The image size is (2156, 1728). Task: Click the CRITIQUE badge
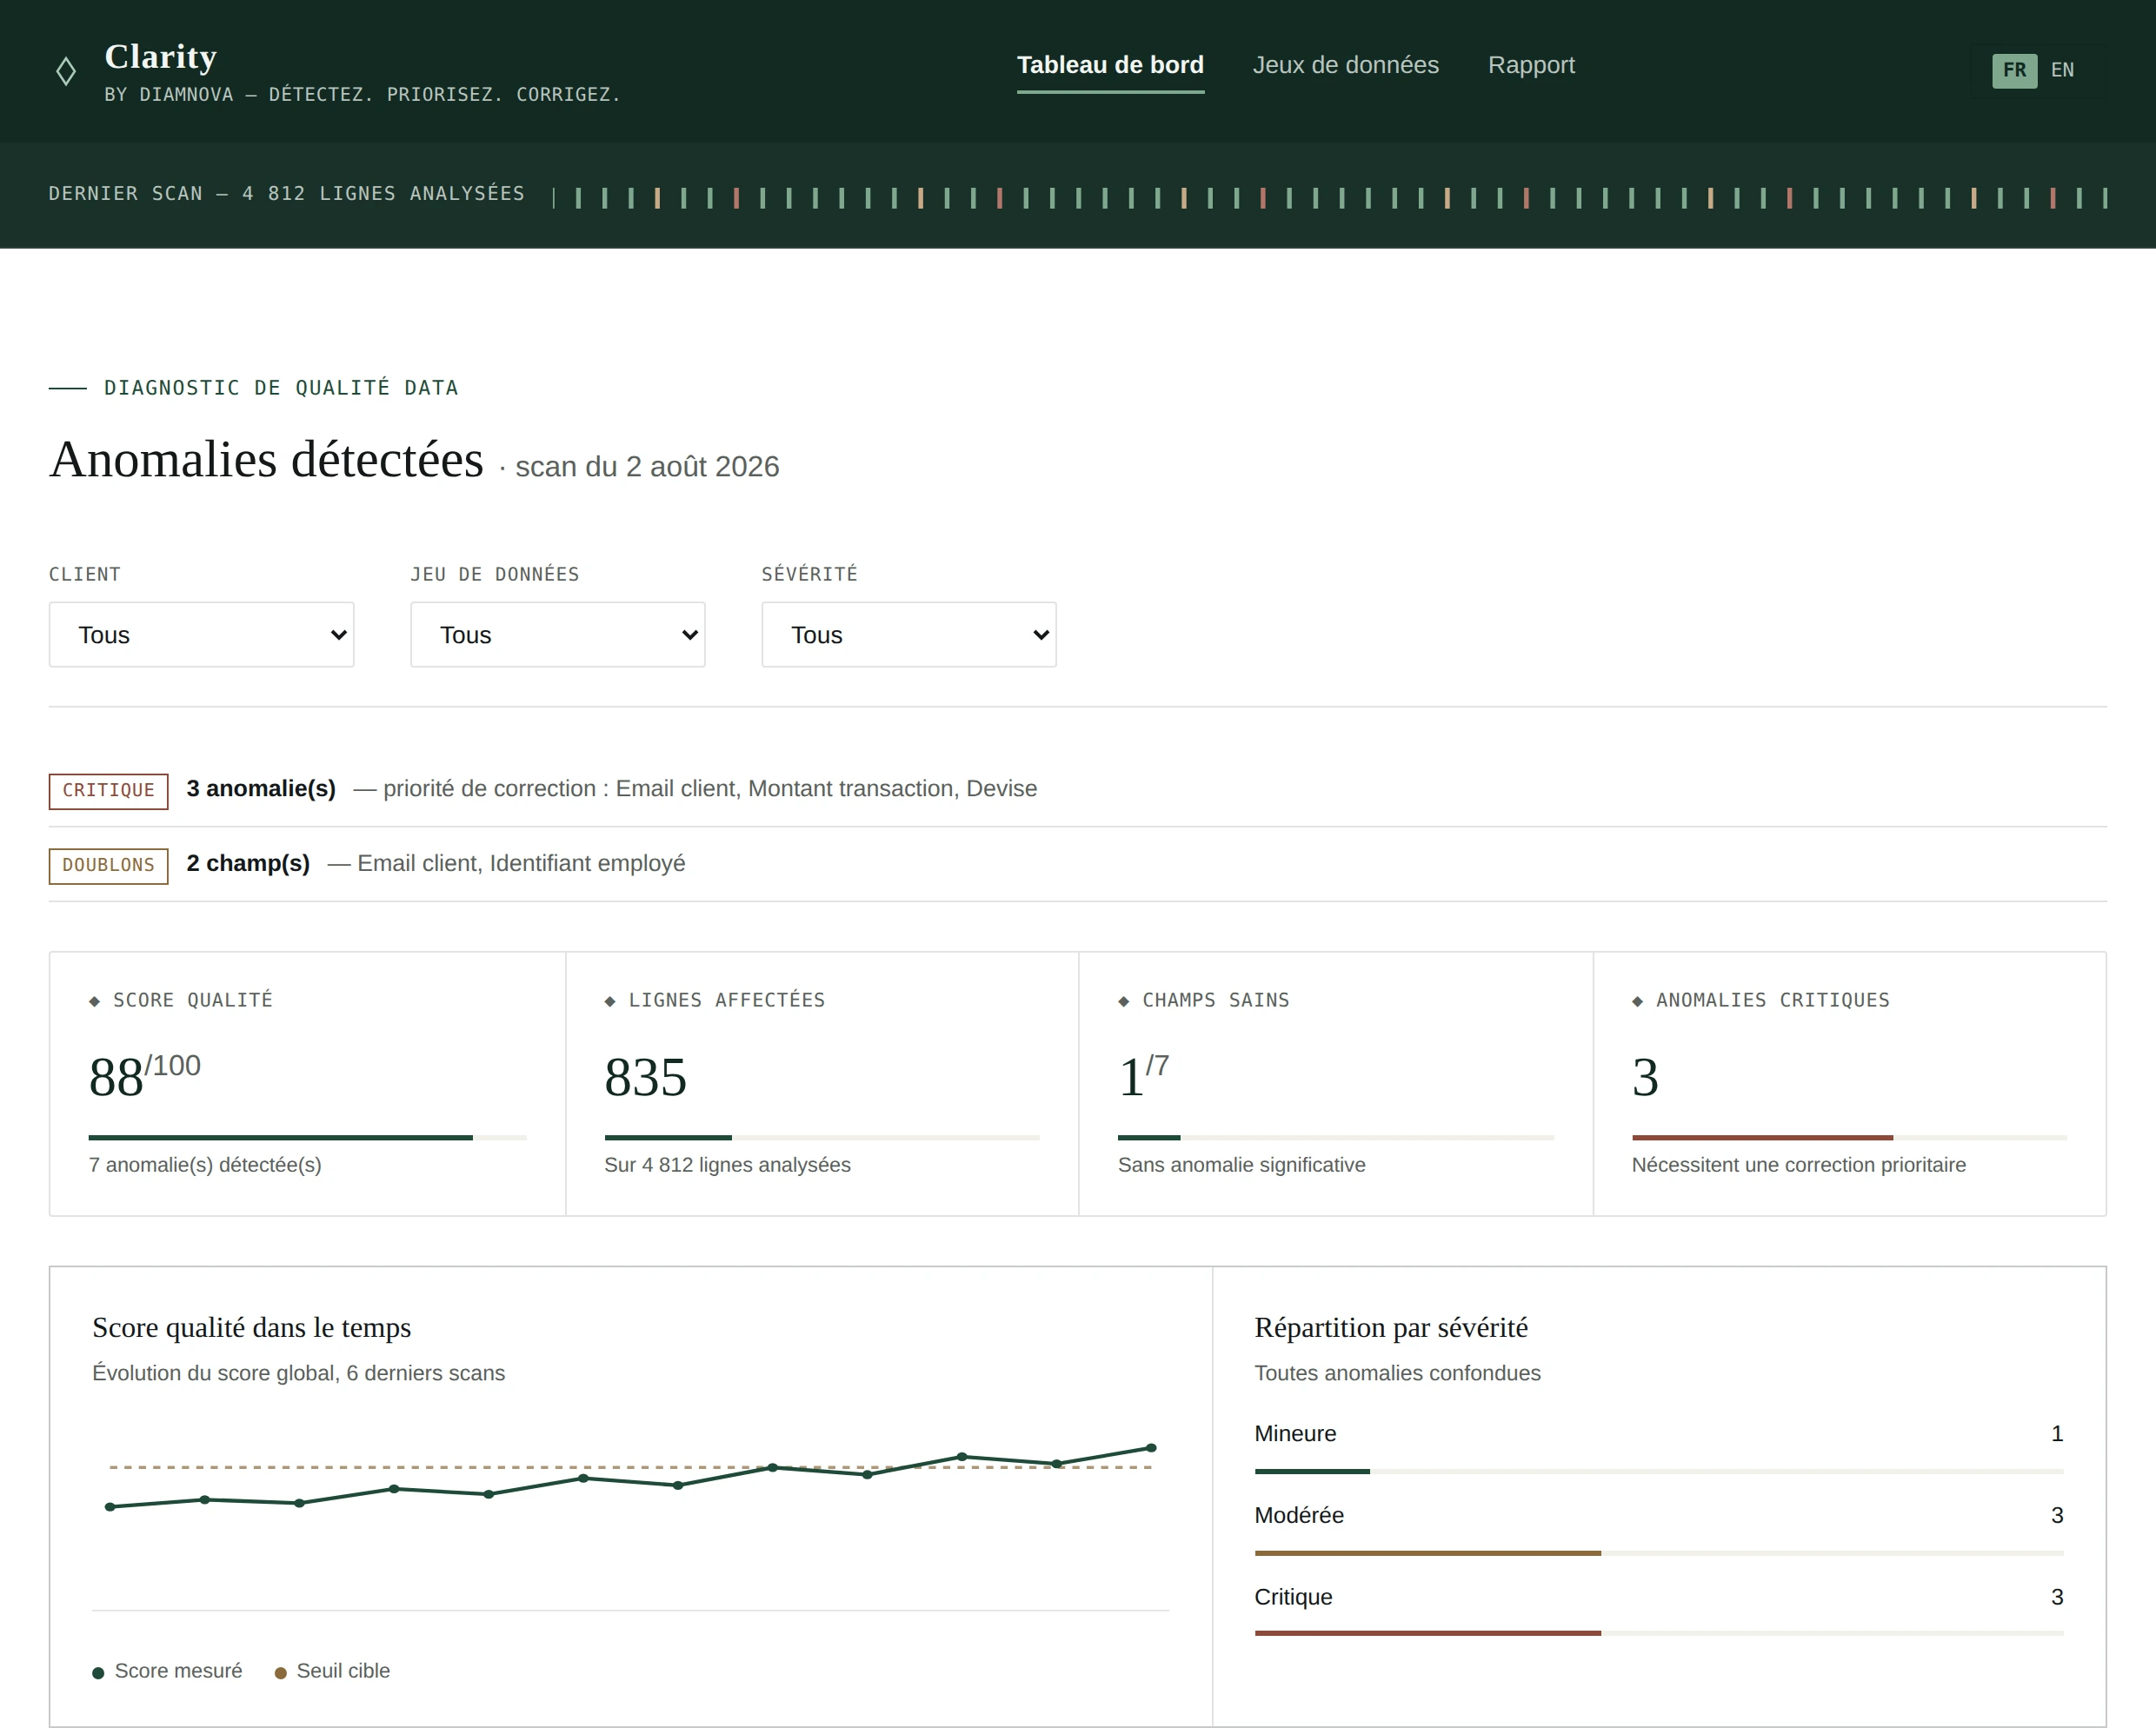(108, 790)
